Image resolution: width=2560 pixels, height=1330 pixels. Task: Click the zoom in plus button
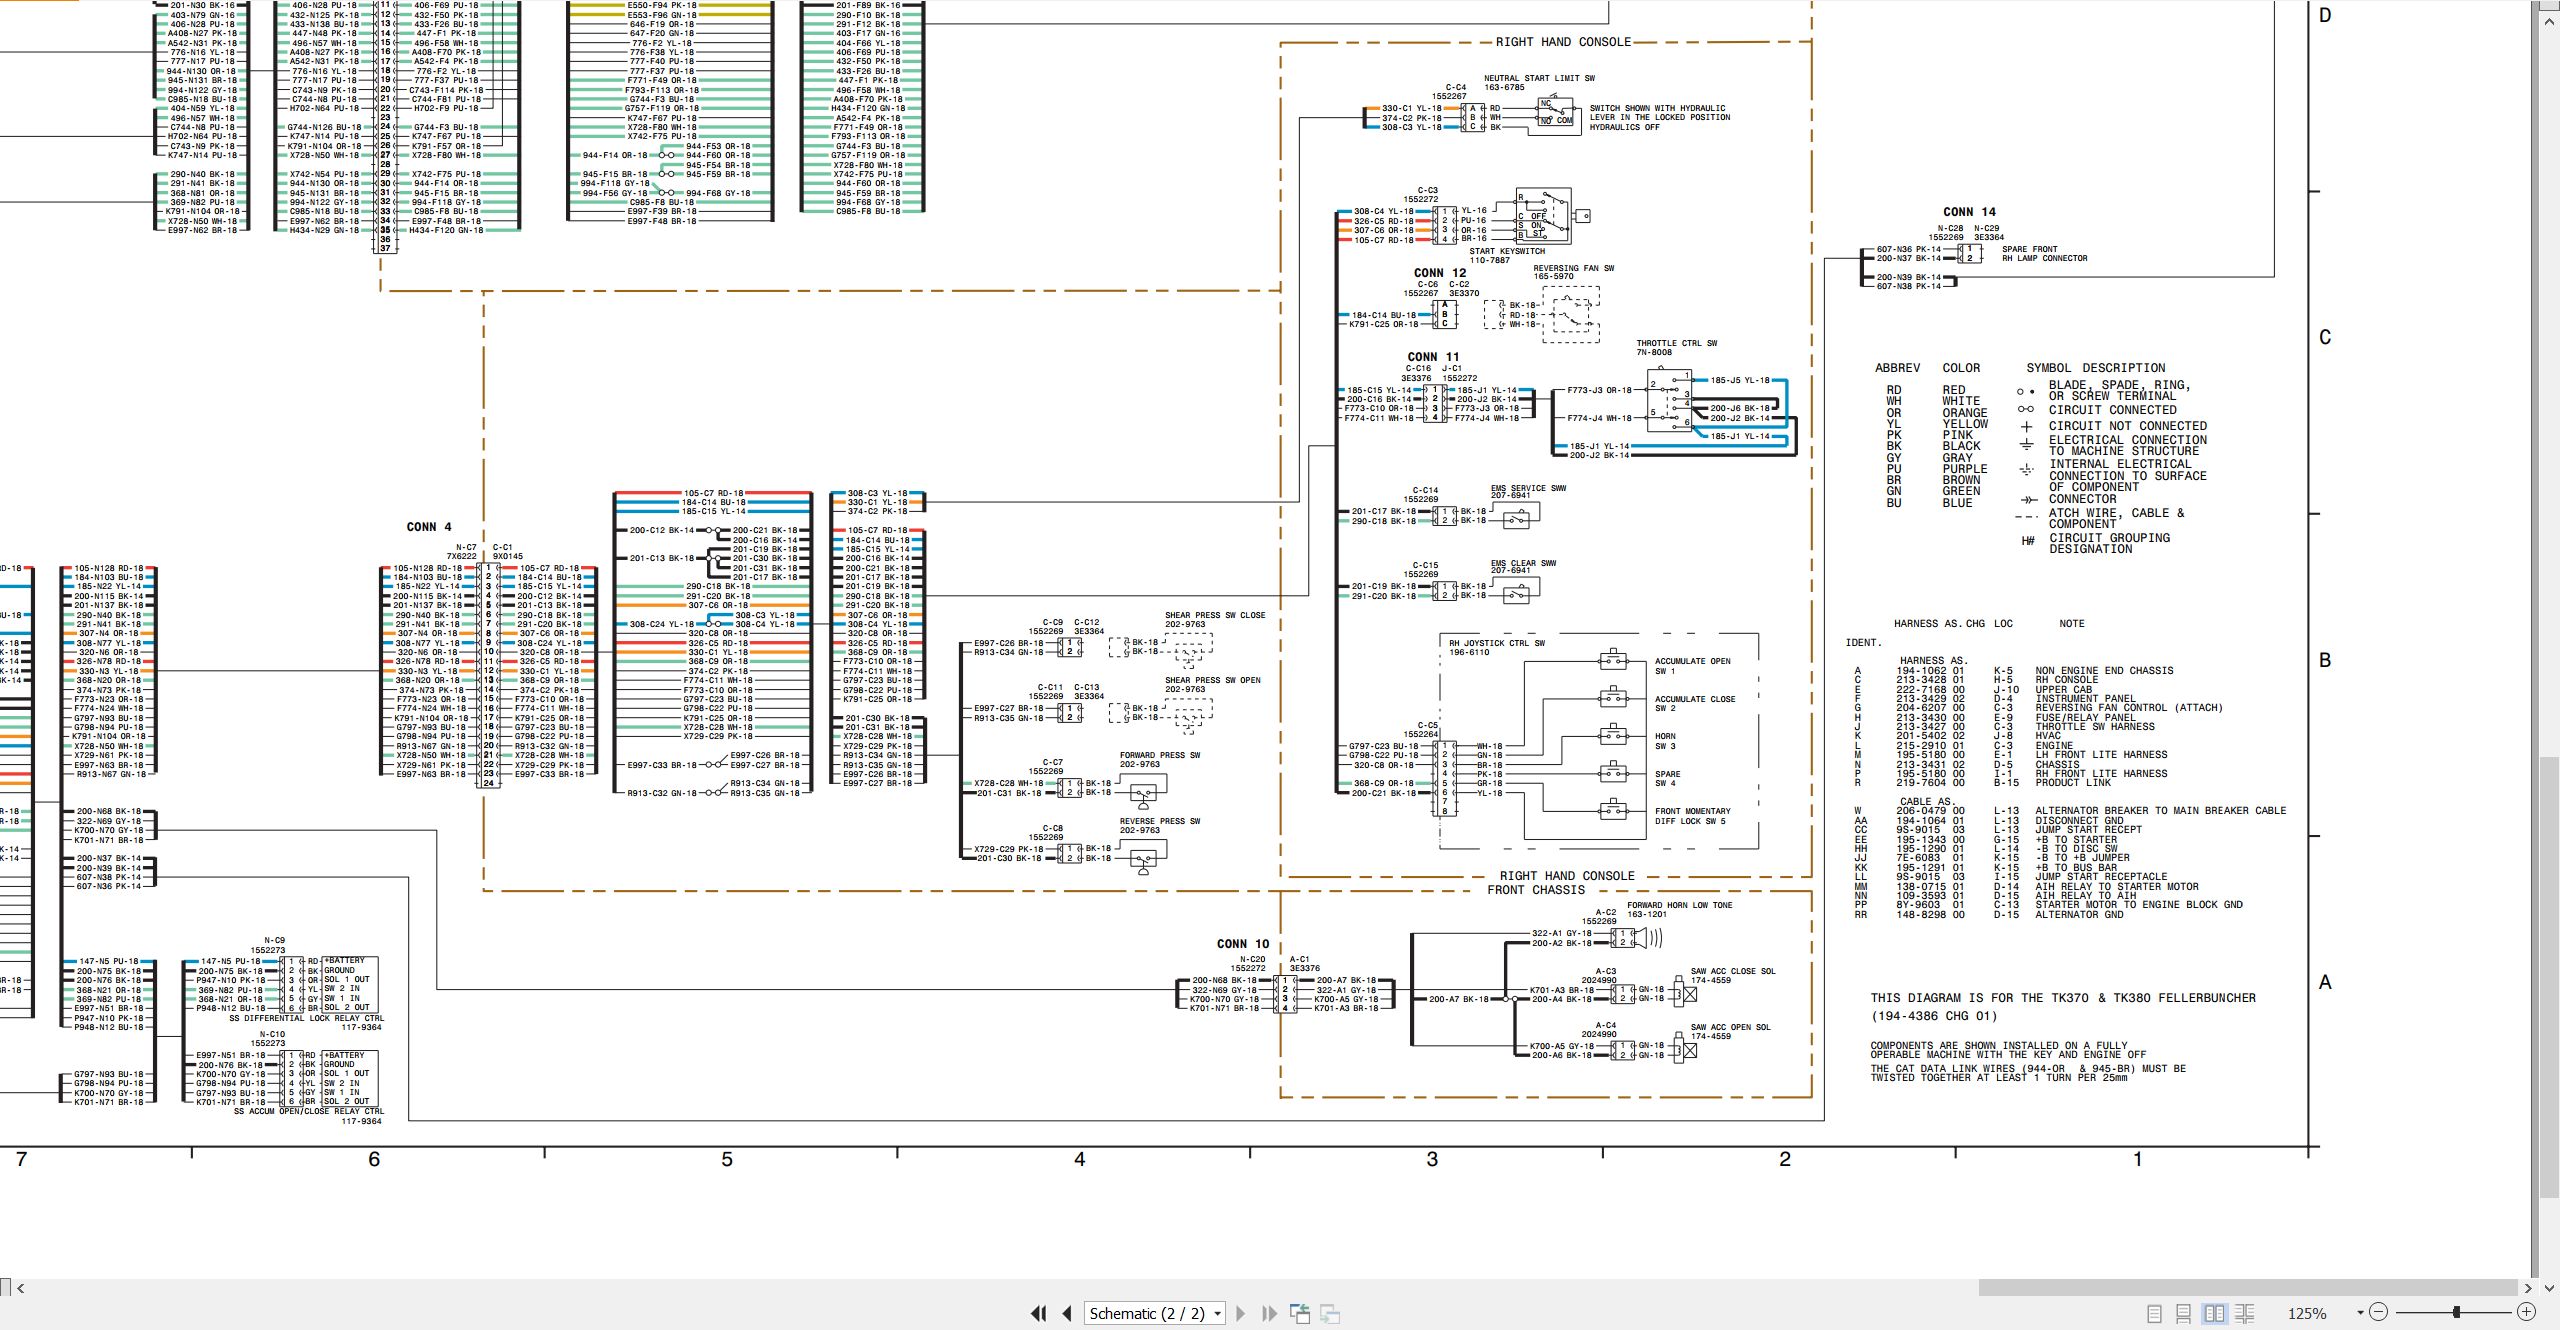[x=2526, y=1312]
